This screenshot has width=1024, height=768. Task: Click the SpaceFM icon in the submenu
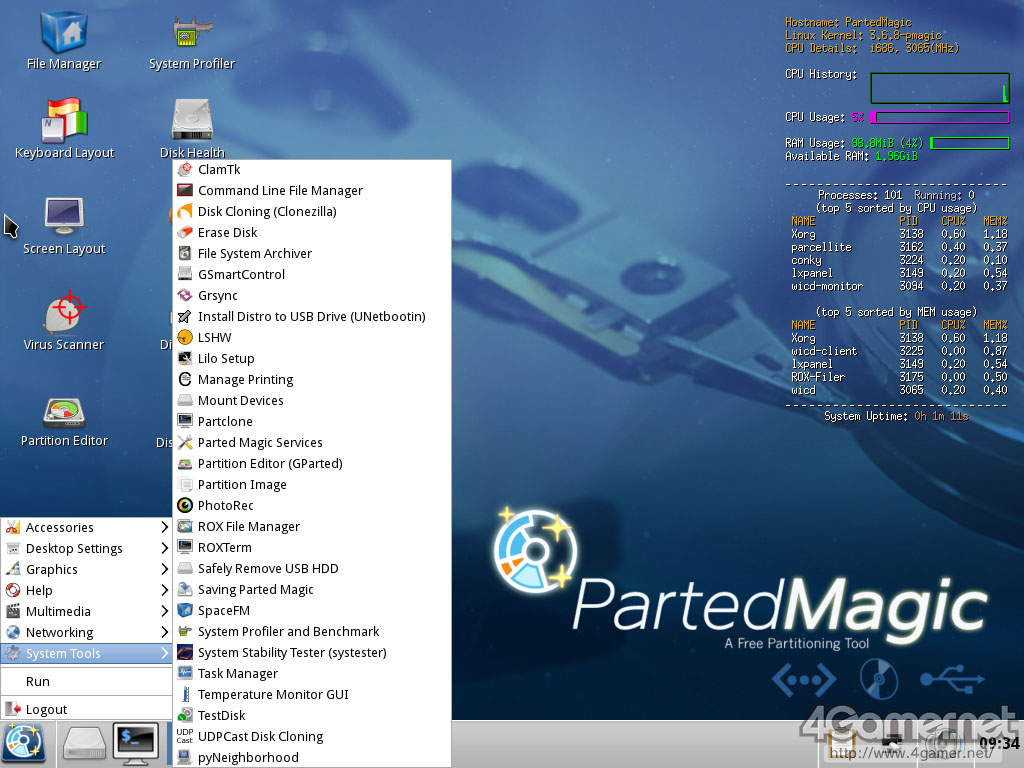pyautogui.click(x=185, y=611)
